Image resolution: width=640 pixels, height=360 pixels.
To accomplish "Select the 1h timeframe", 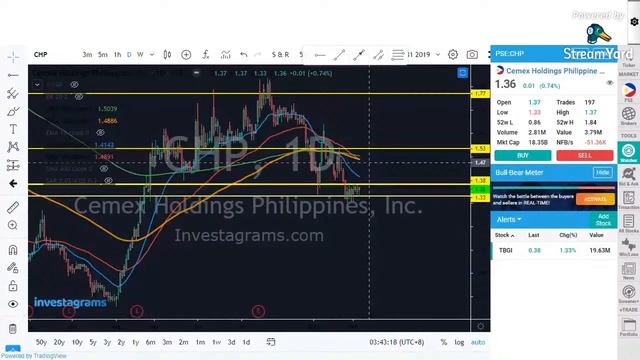I will 118,54.
